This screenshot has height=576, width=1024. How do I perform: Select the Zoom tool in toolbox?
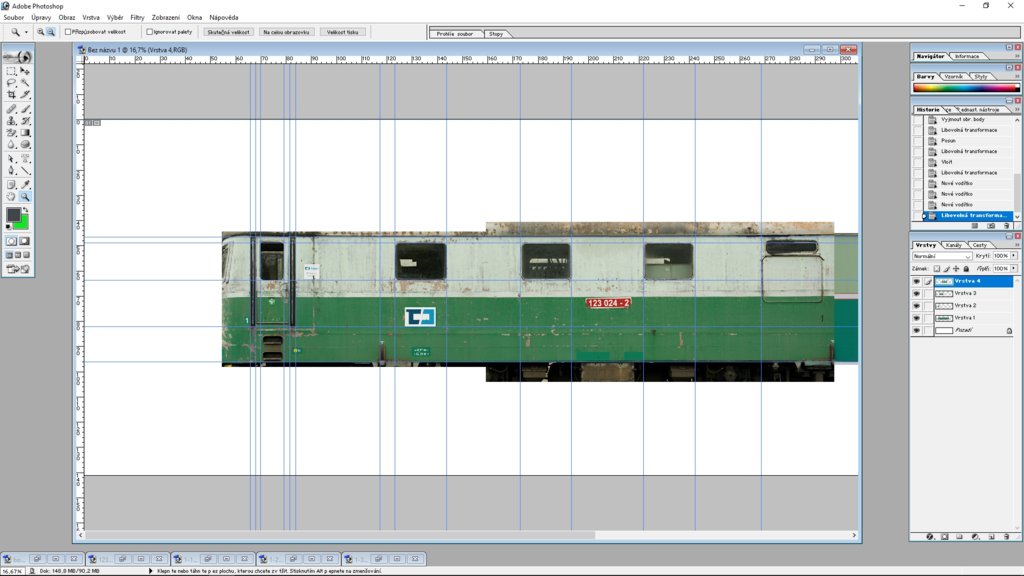point(25,197)
